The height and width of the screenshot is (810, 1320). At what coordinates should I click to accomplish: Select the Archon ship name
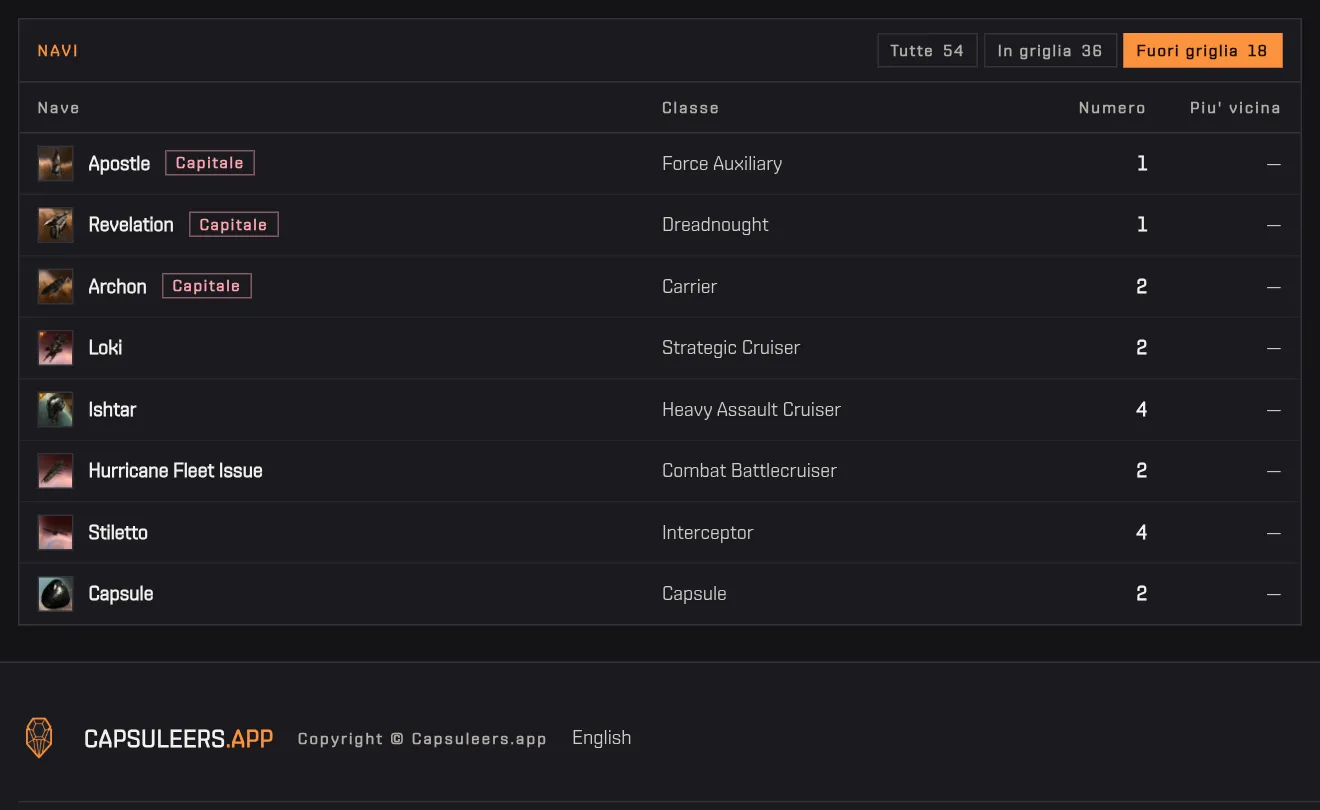tap(117, 287)
